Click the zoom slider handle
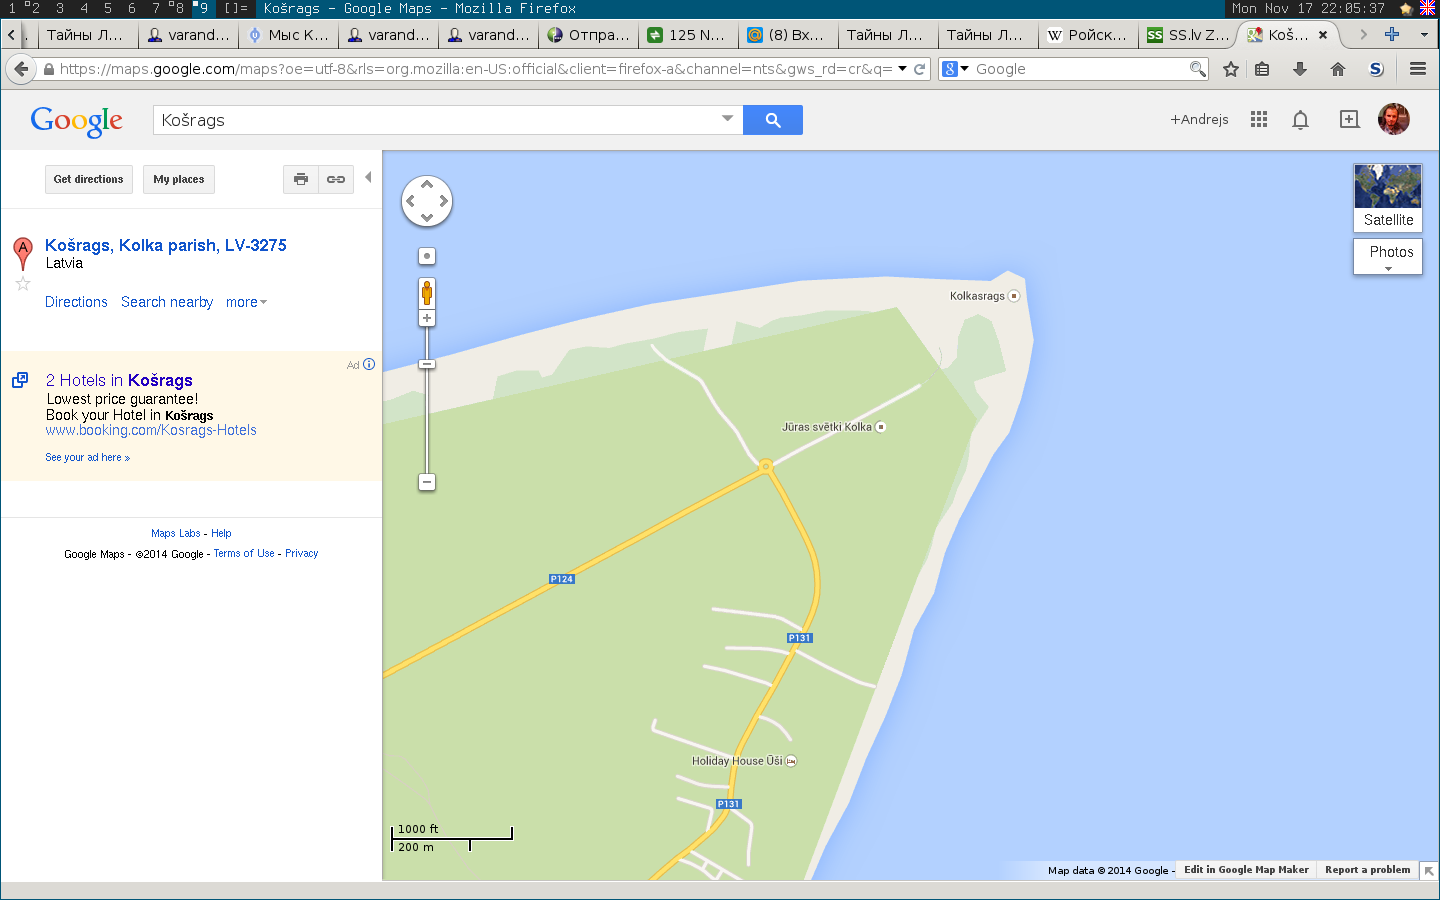 tap(427, 364)
